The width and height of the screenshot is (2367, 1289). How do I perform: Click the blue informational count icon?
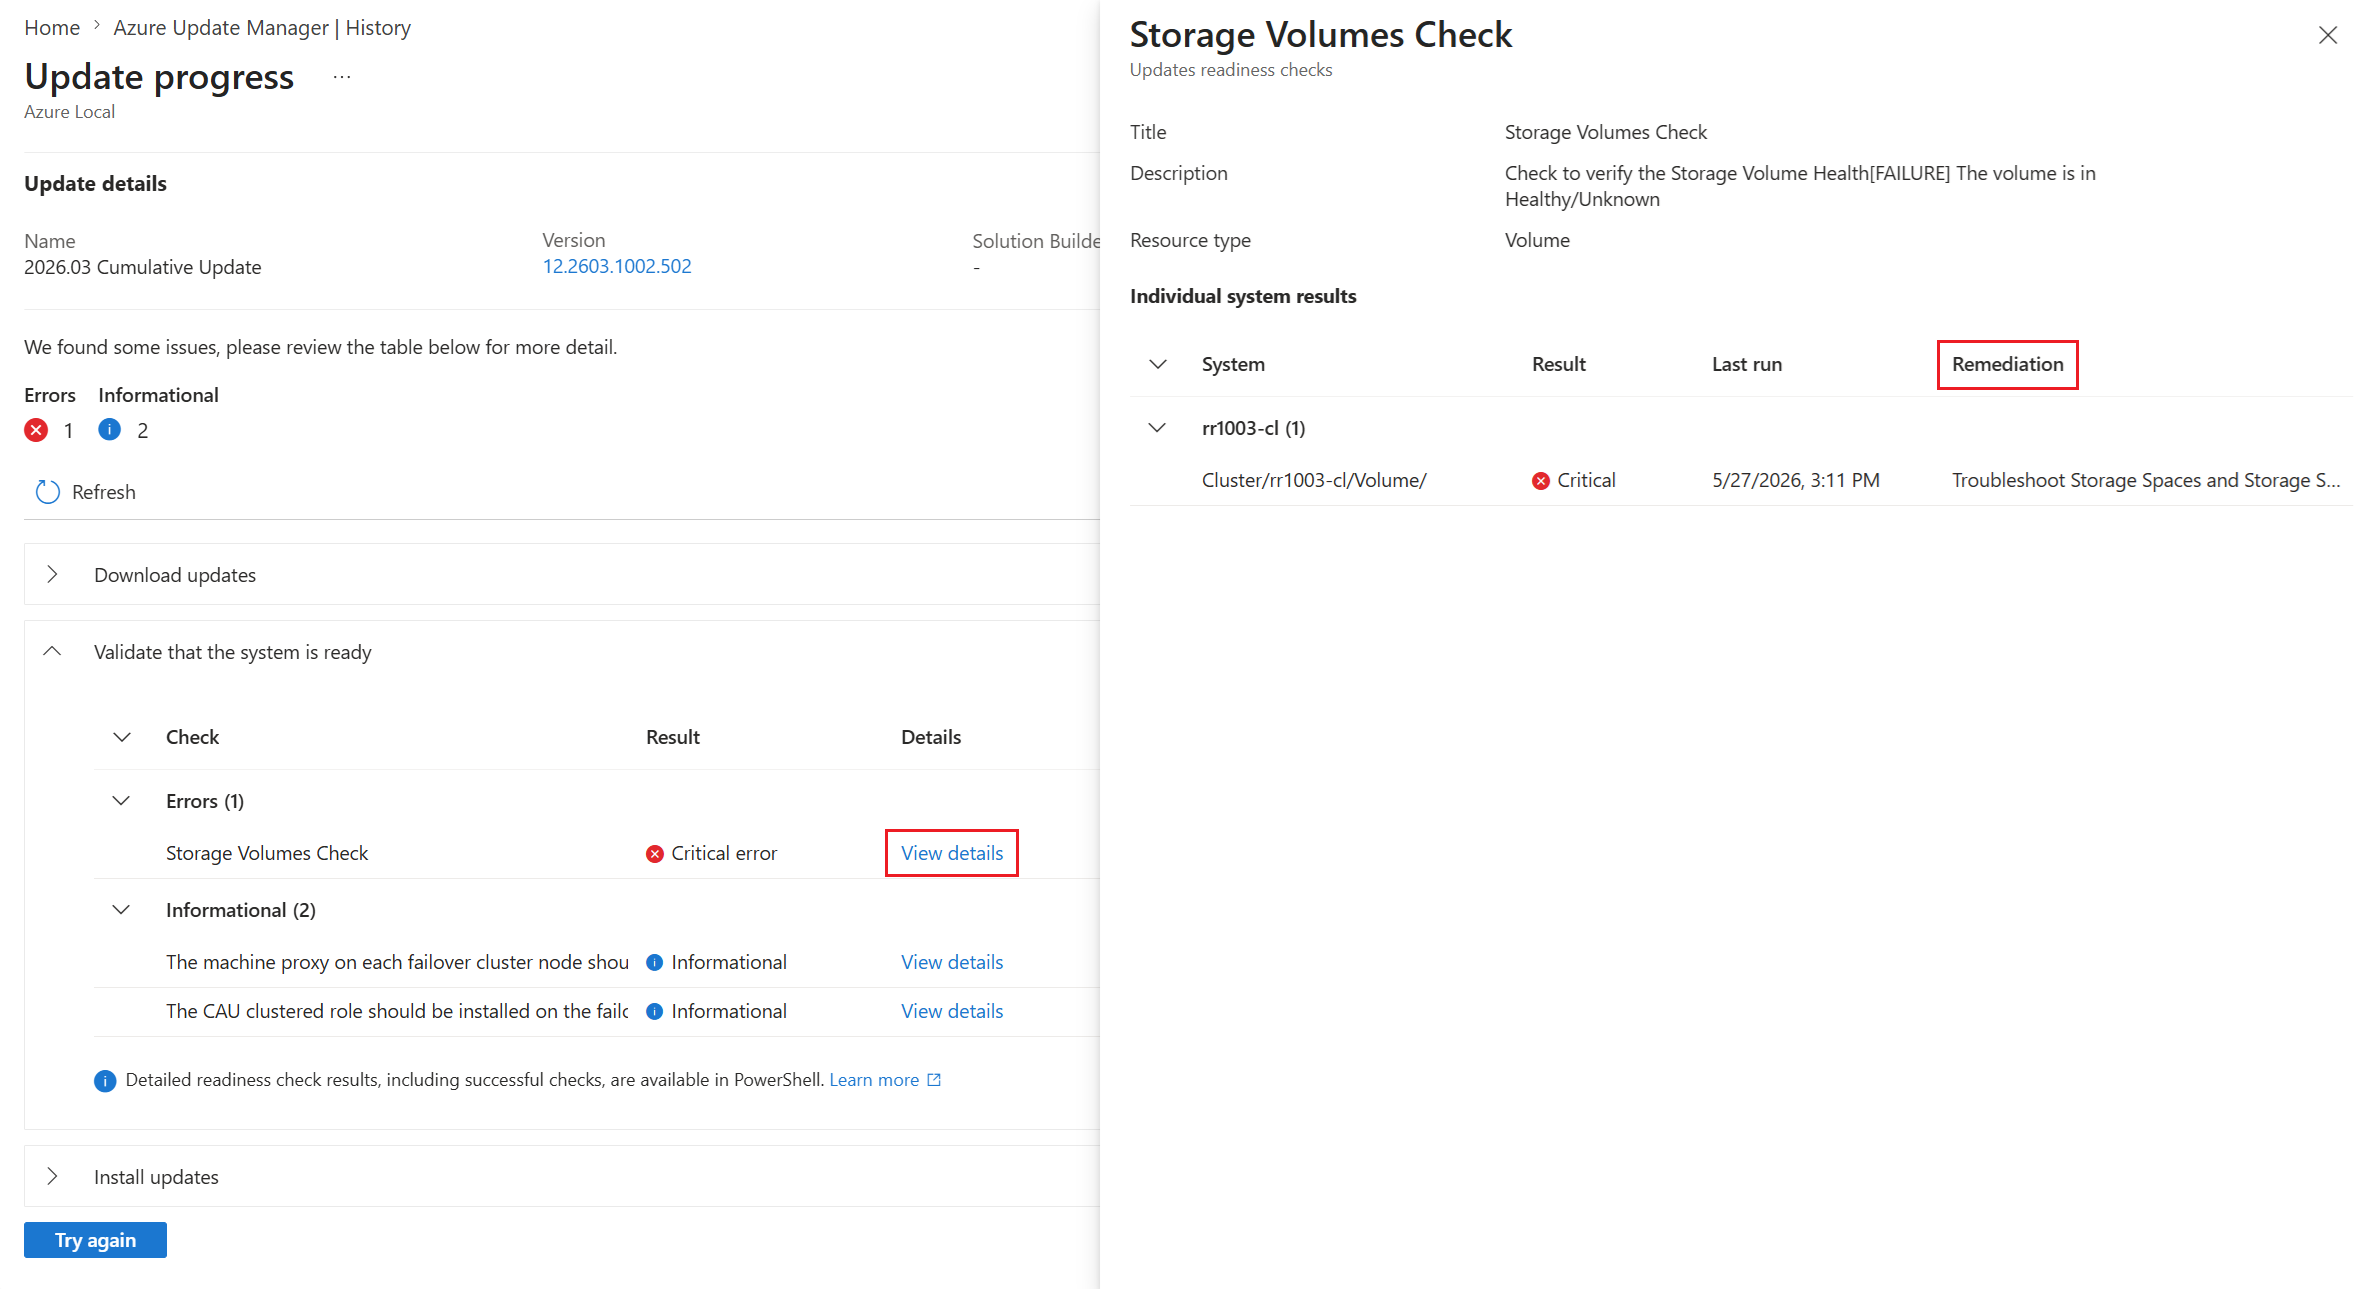click(x=110, y=430)
